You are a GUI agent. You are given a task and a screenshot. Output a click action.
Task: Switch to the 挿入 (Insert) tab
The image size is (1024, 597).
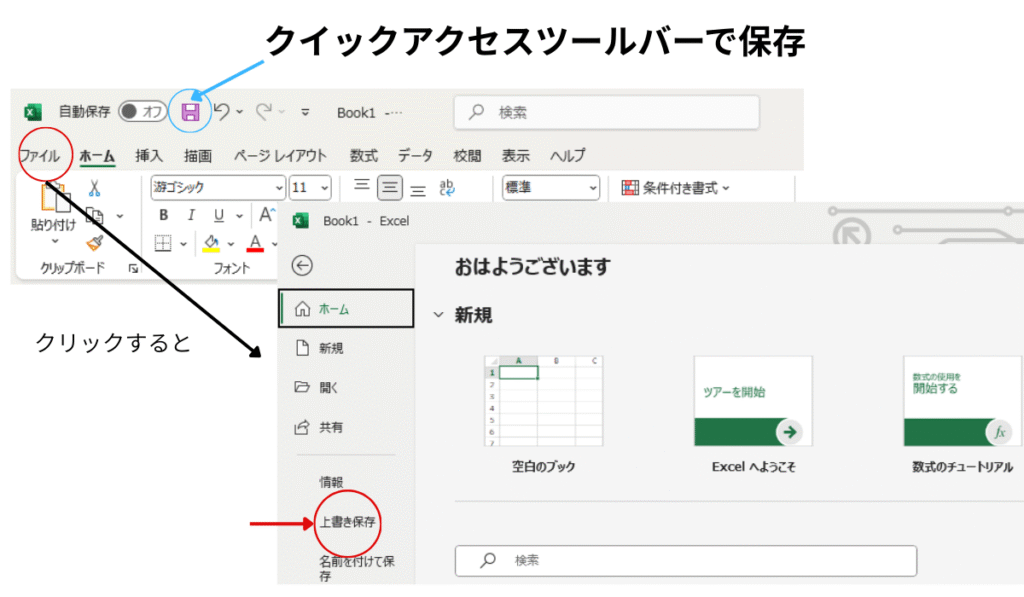click(149, 156)
